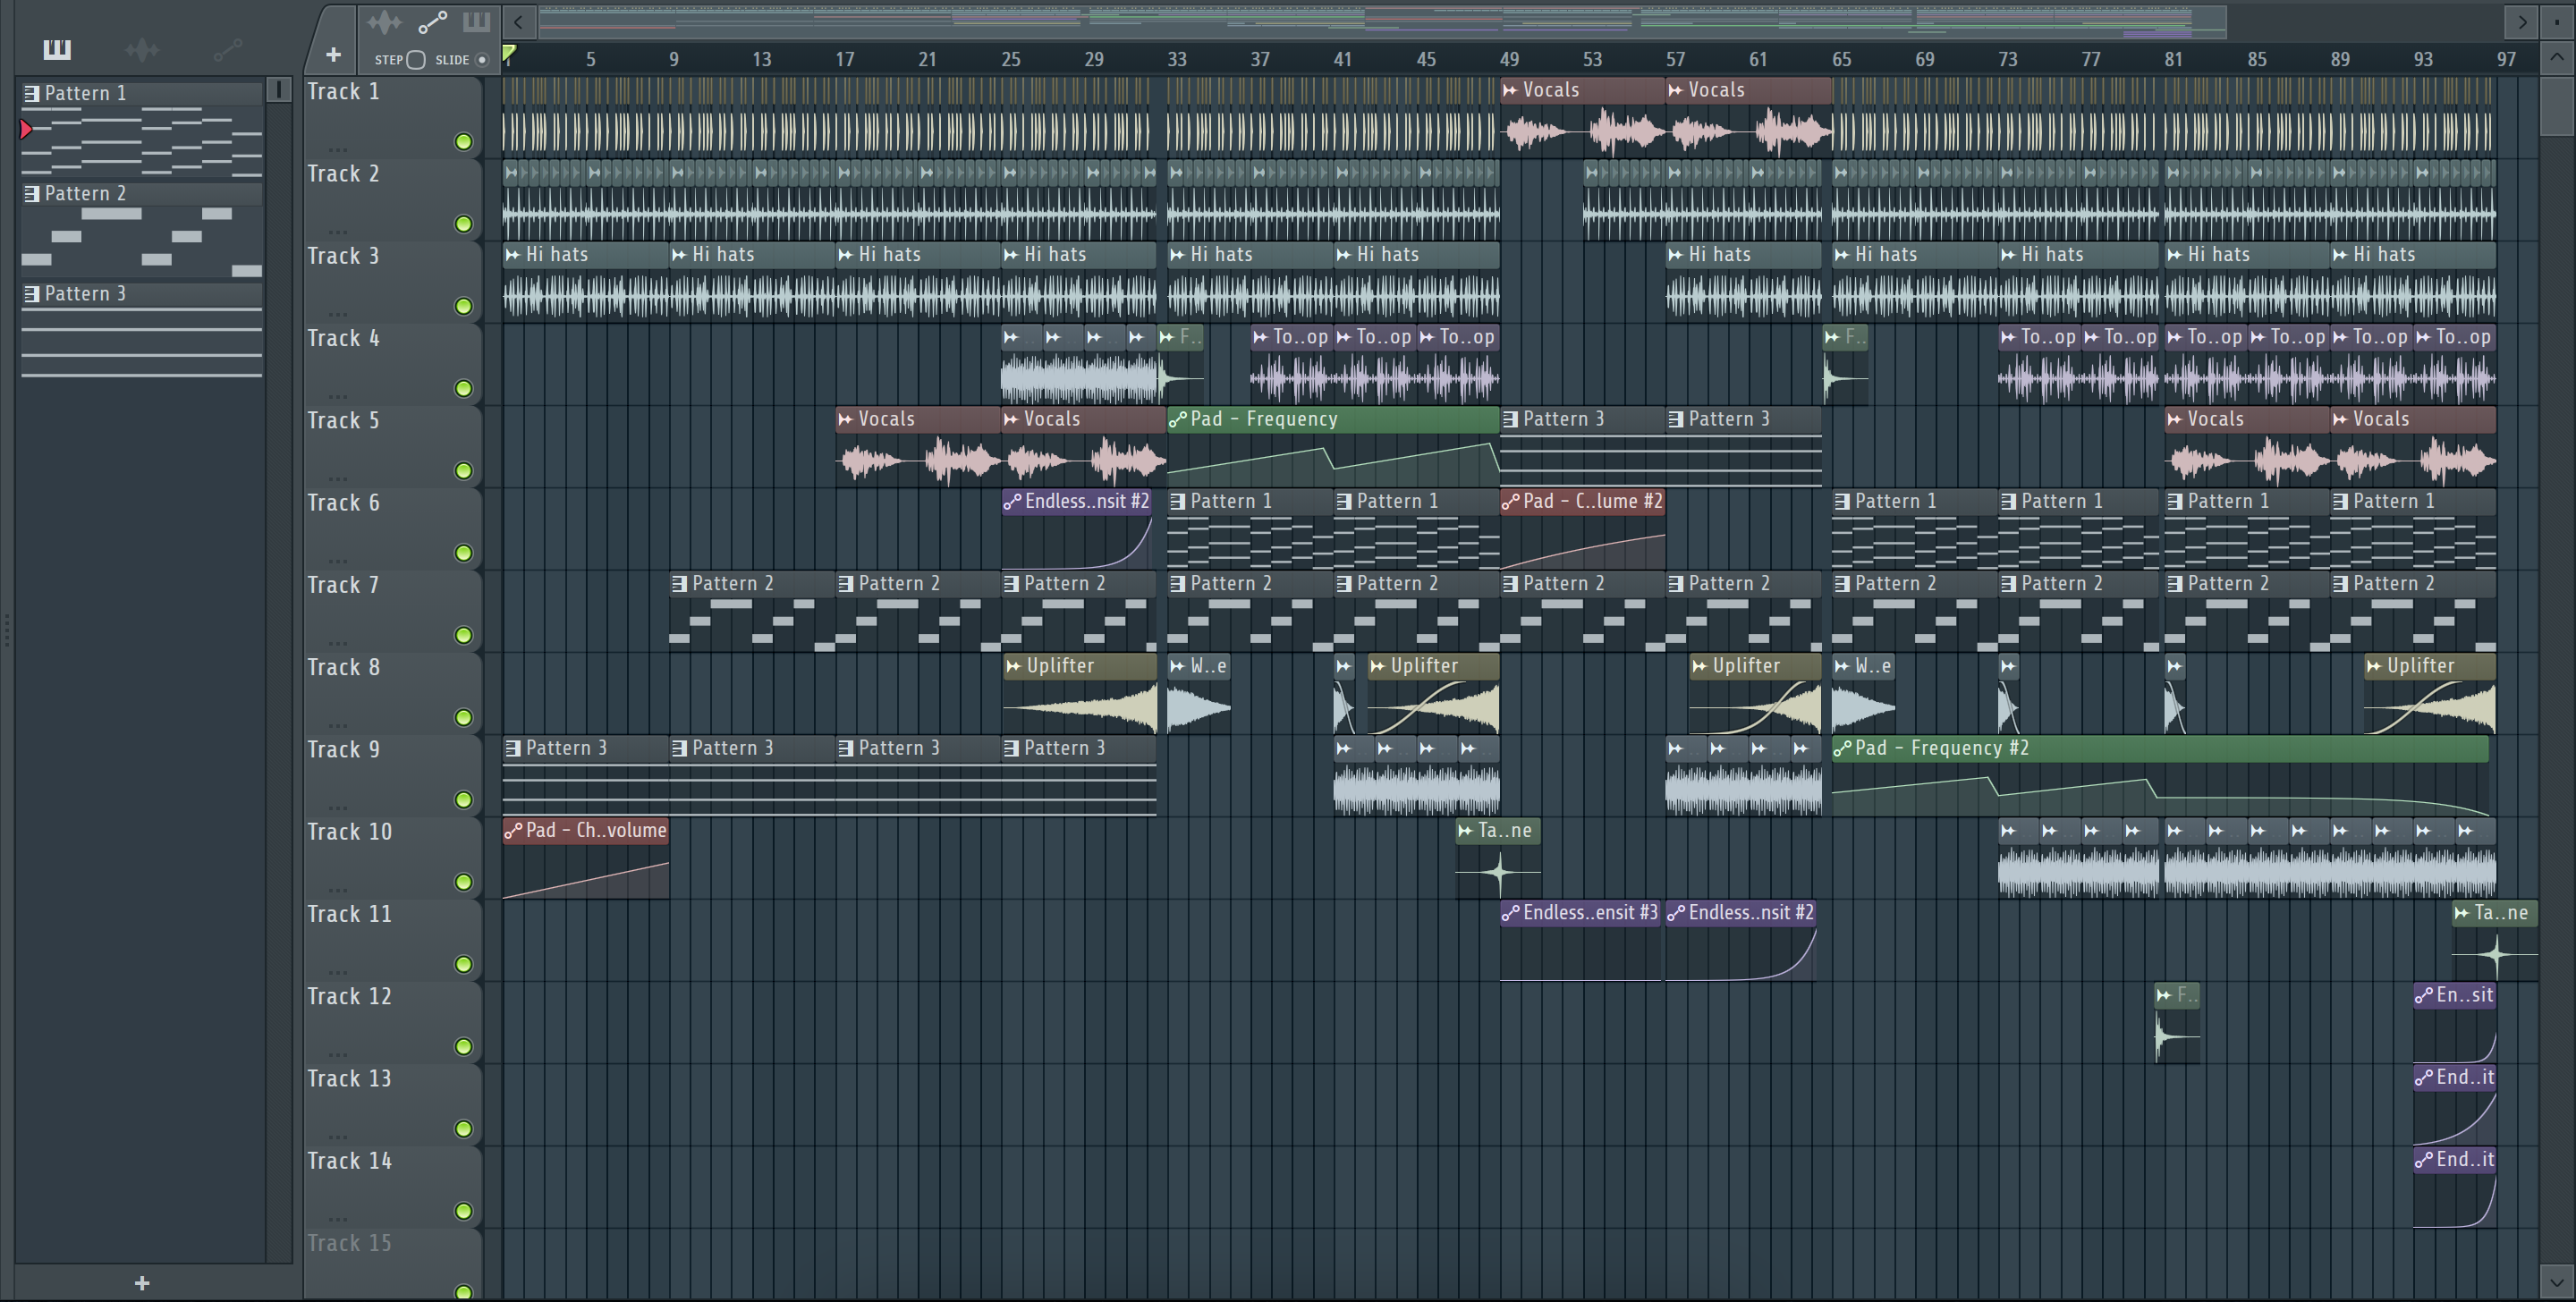Click the small button at the playlist's top-right corner

point(2556,22)
